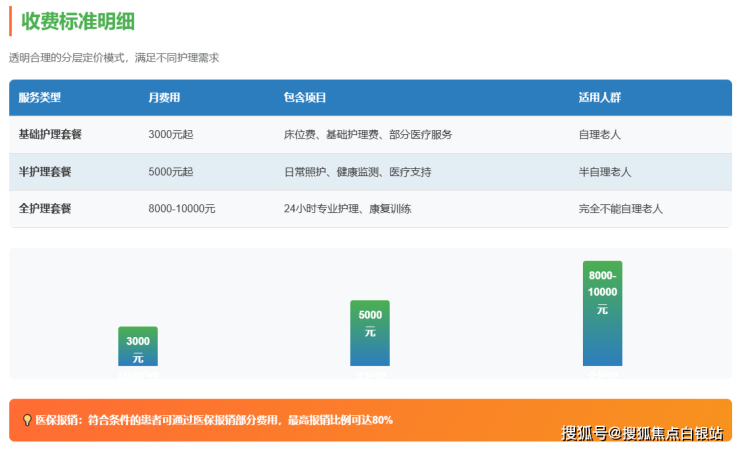Select the 基础护理套餐 row label
This screenshot has width=740, height=450.
click(50, 134)
